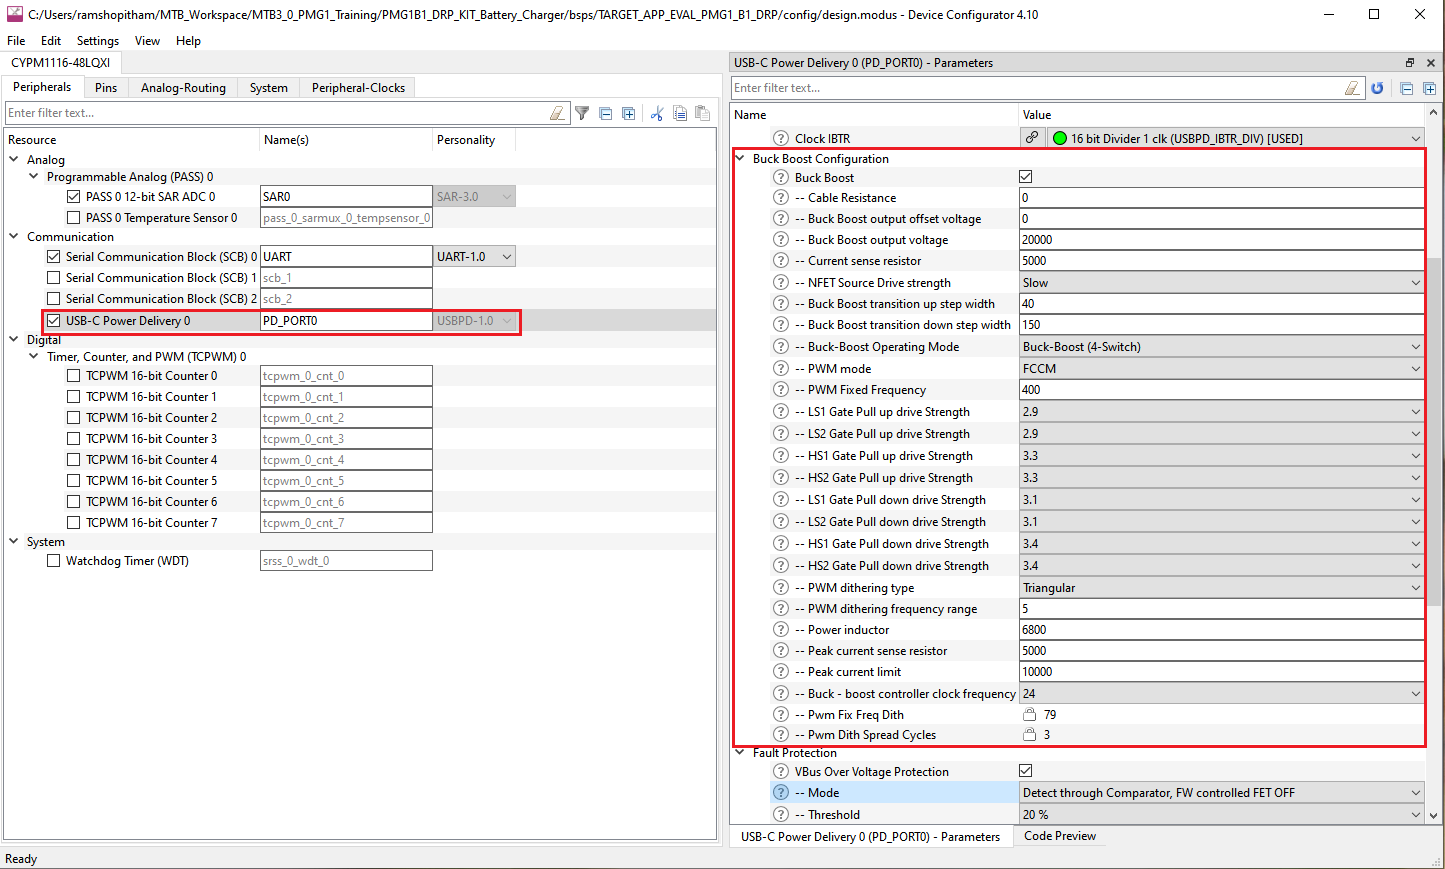Click the link icon in Clock IBTR row
1445x869 pixels.
[x=1032, y=138]
